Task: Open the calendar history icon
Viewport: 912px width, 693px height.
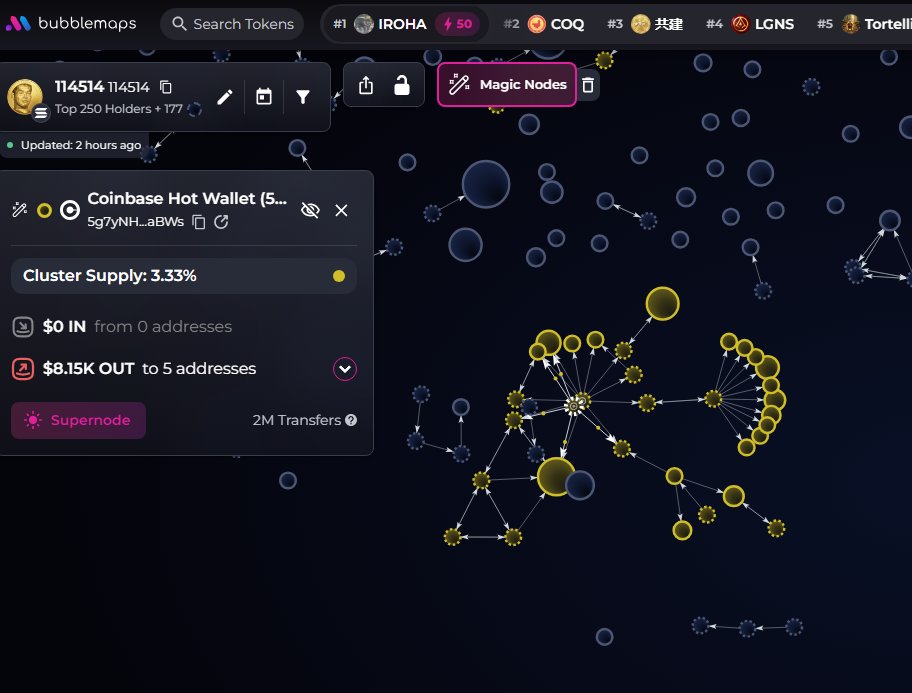Action: tap(264, 97)
